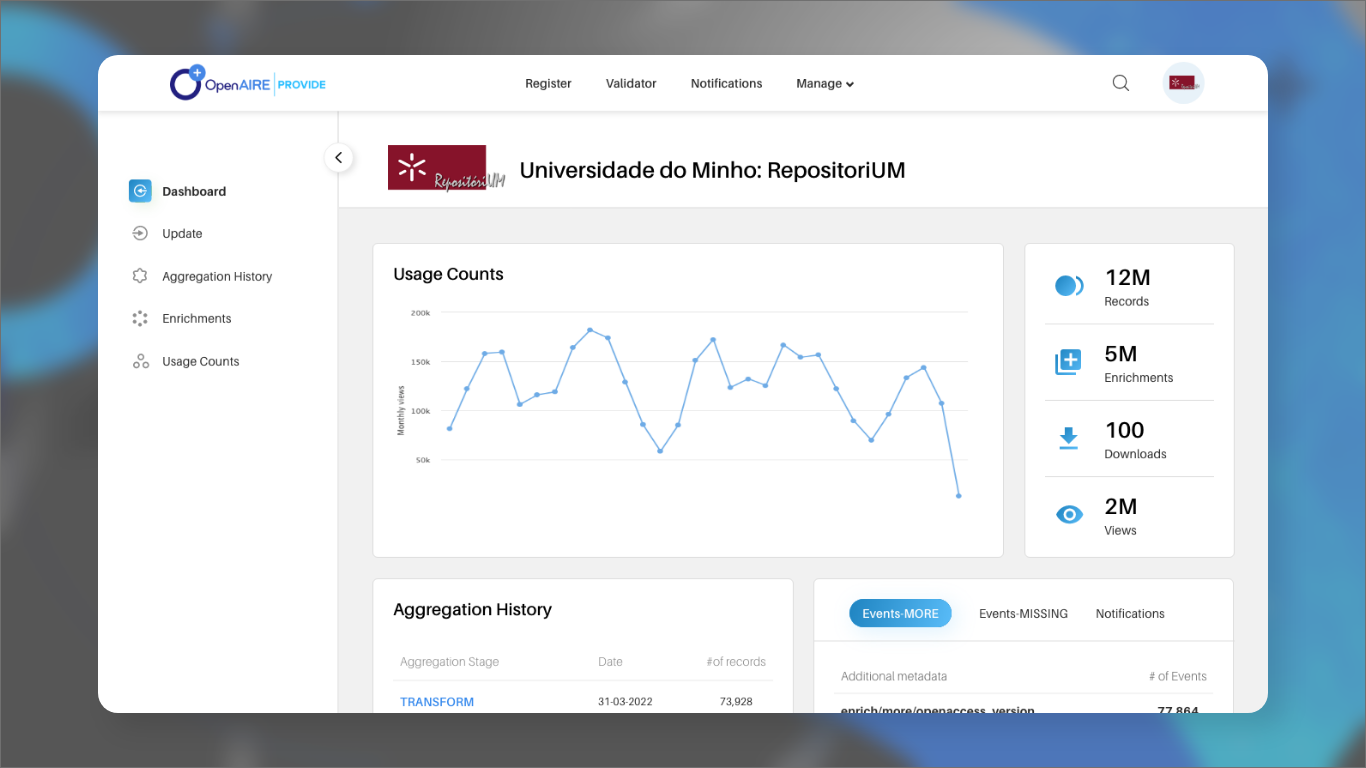Collapse the sidebar using the chevron

pyautogui.click(x=339, y=157)
